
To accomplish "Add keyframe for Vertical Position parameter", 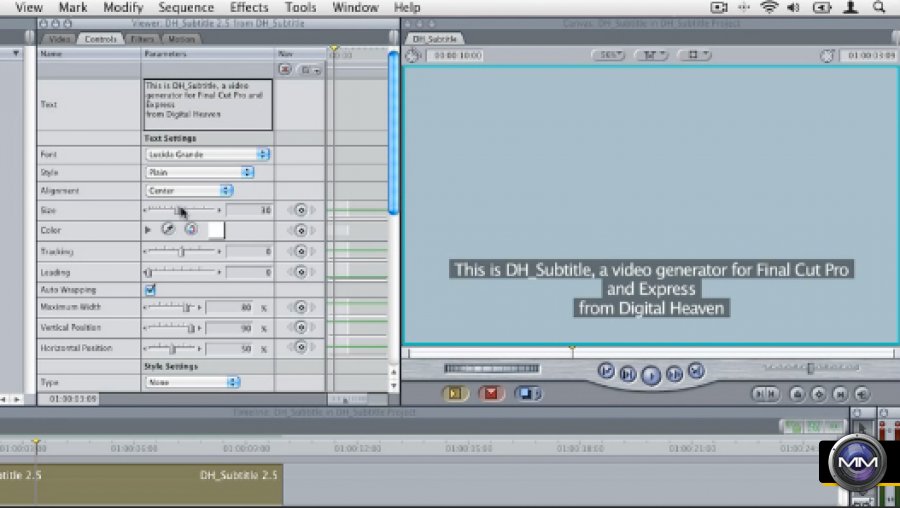I will click(300, 327).
